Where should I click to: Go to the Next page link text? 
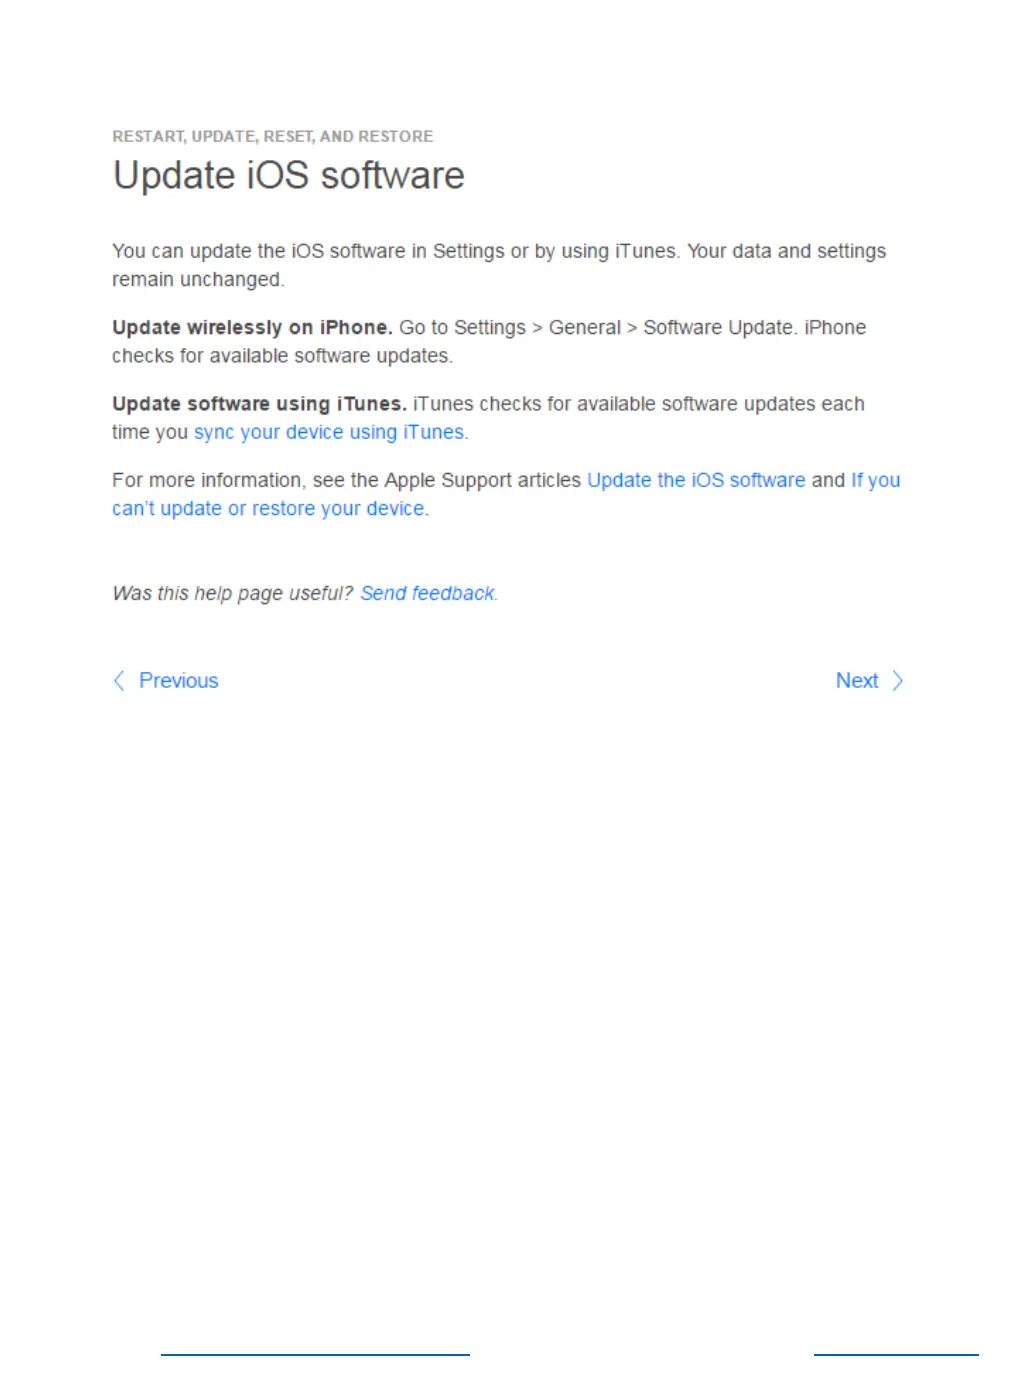[857, 681]
